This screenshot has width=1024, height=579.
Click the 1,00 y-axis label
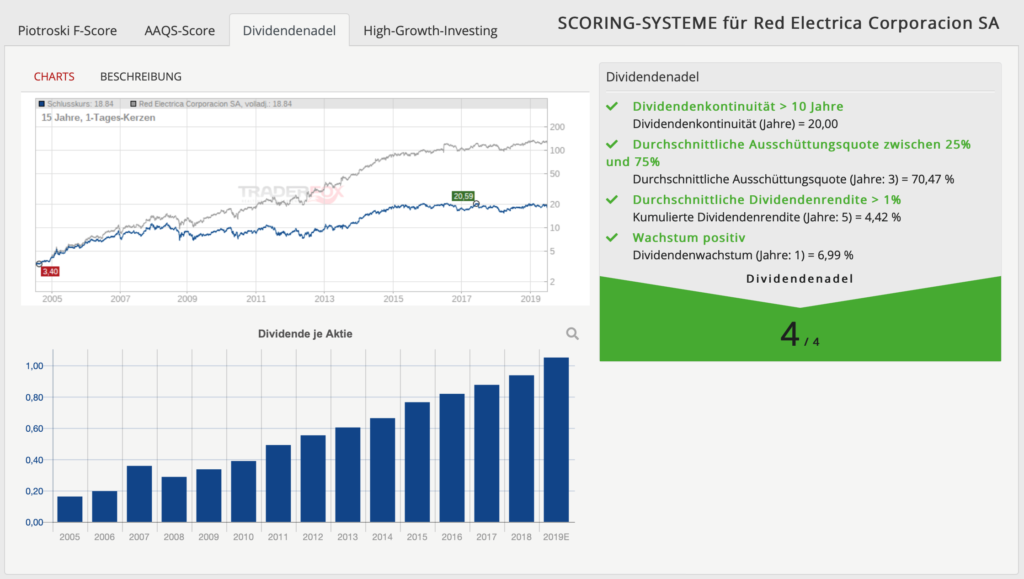click(35, 366)
